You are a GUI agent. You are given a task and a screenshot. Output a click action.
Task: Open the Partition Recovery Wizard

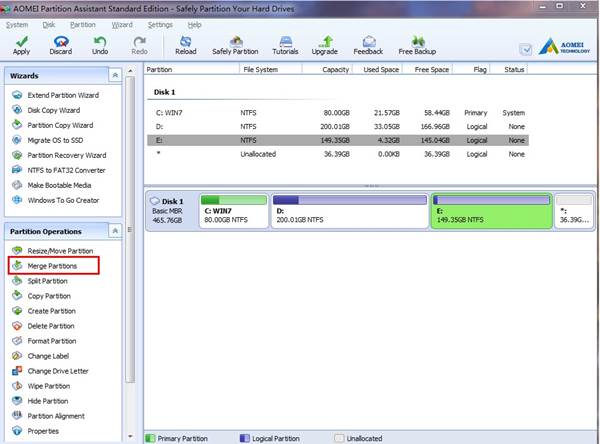coord(59,155)
